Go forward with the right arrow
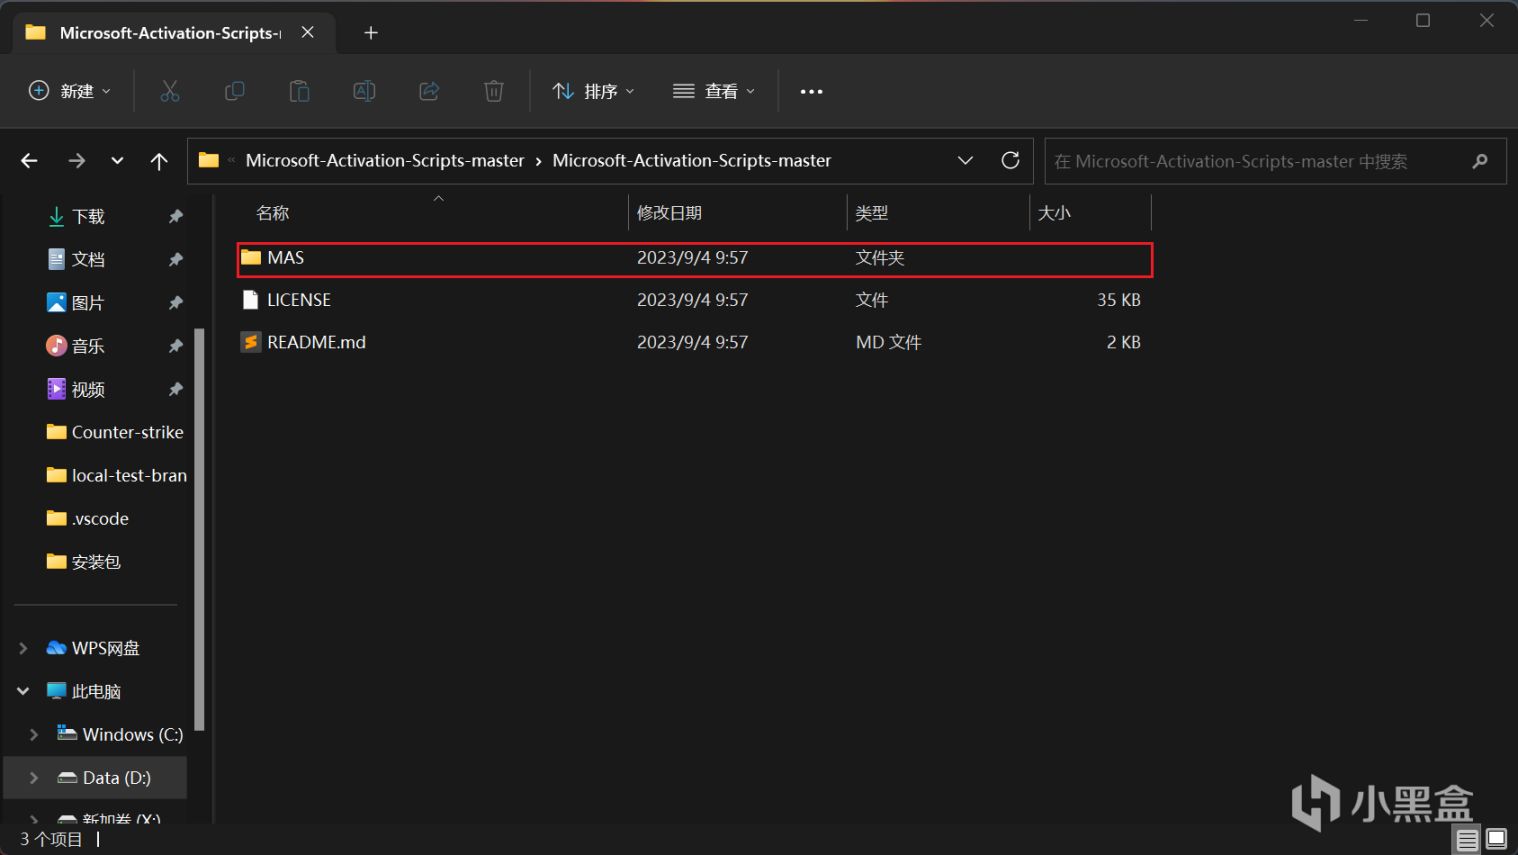This screenshot has height=855, width=1518. pos(76,161)
